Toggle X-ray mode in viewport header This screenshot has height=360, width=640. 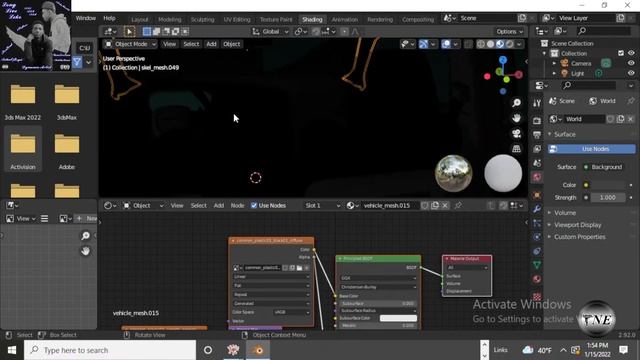pos(468,44)
